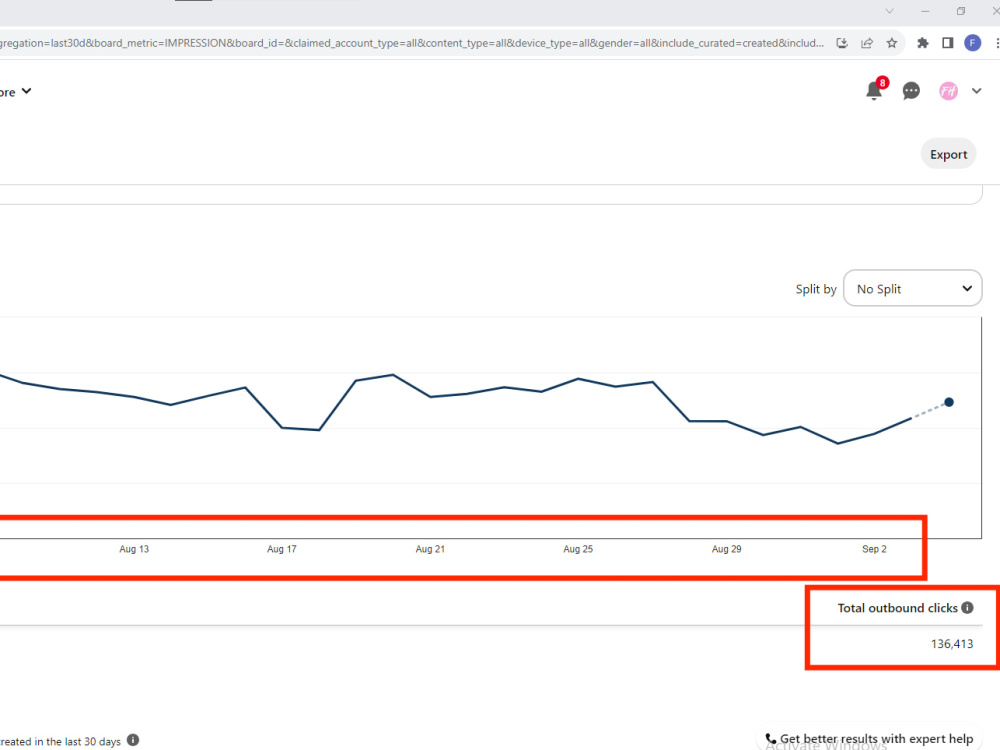Click the 136,413 outbound clicks value

[952, 644]
